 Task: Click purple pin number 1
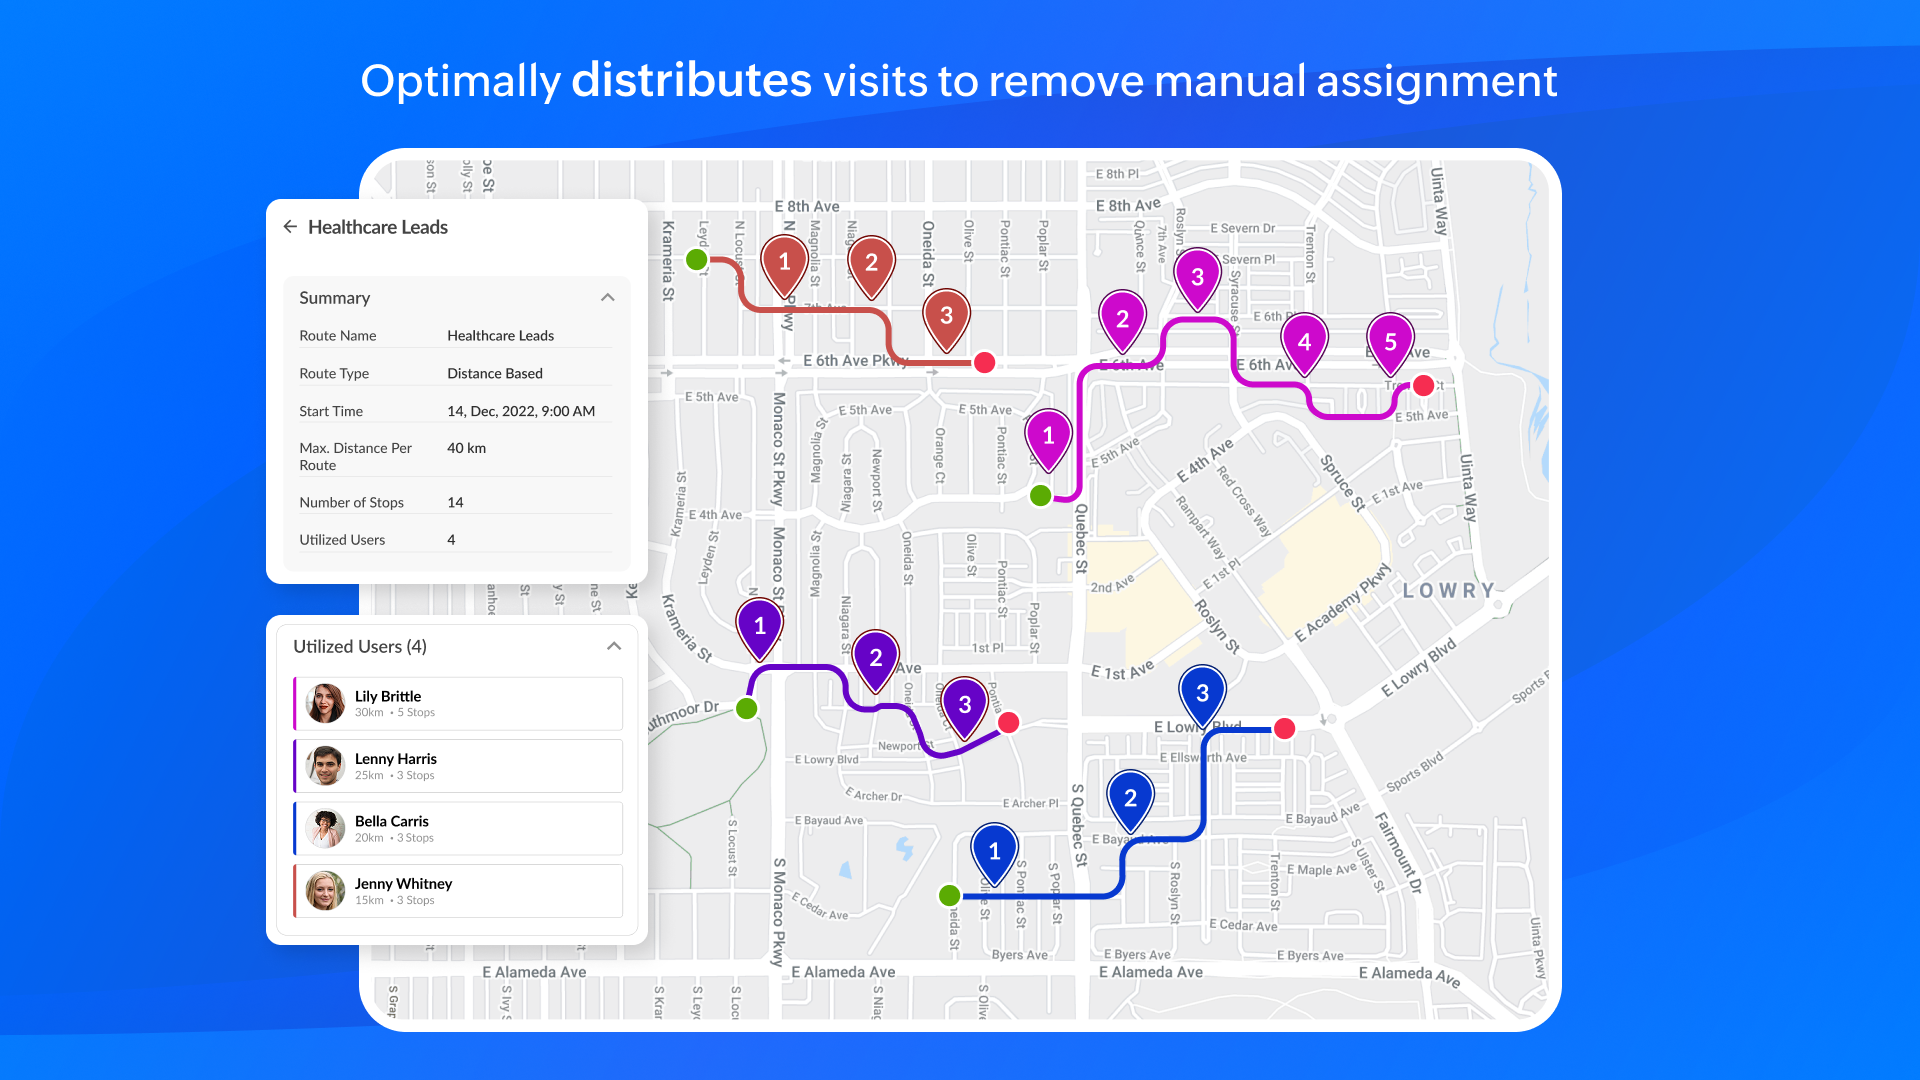tap(759, 626)
